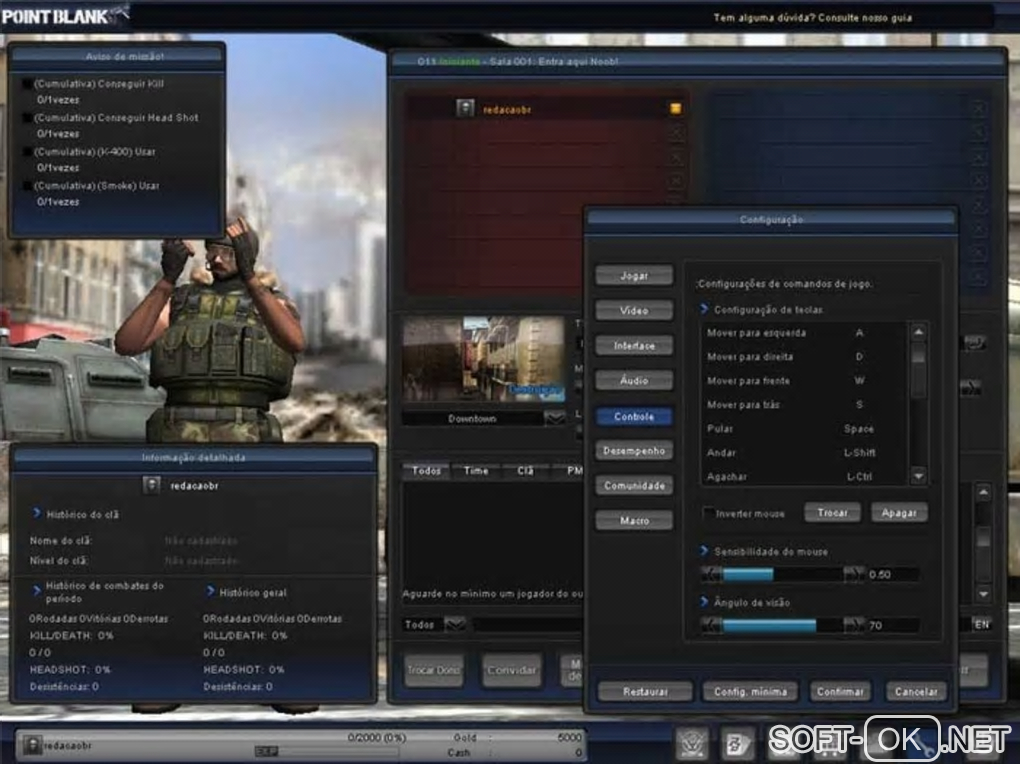Select the 'Pular' key binding row
The image size is (1020, 764).
click(x=804, y=429)
